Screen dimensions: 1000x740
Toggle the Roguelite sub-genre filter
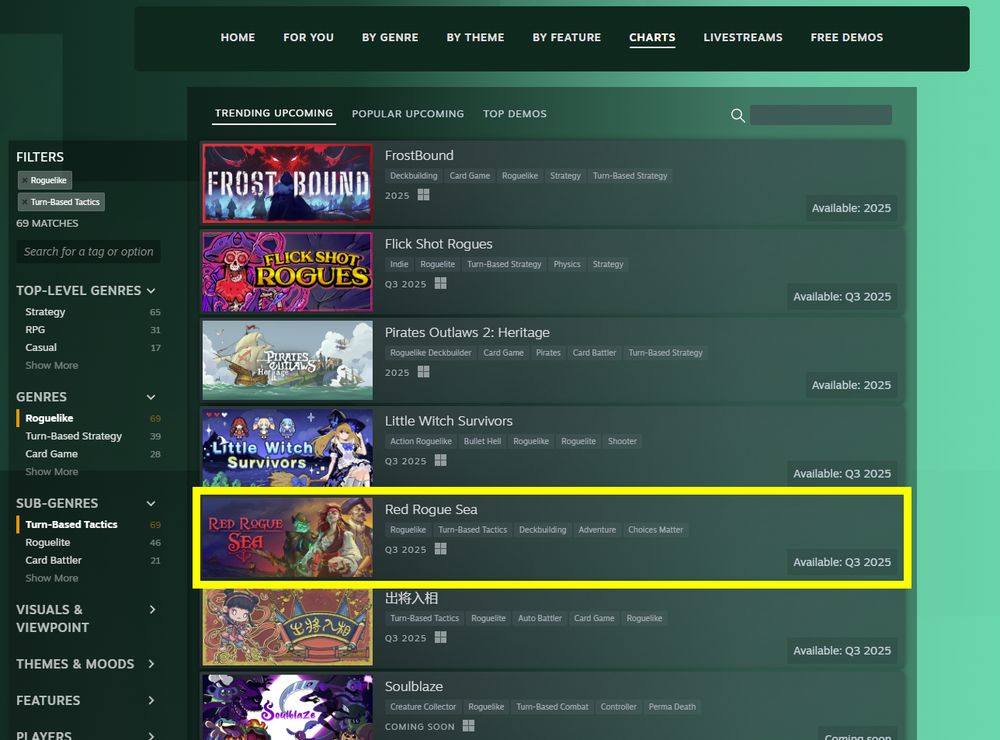(48, 543)
